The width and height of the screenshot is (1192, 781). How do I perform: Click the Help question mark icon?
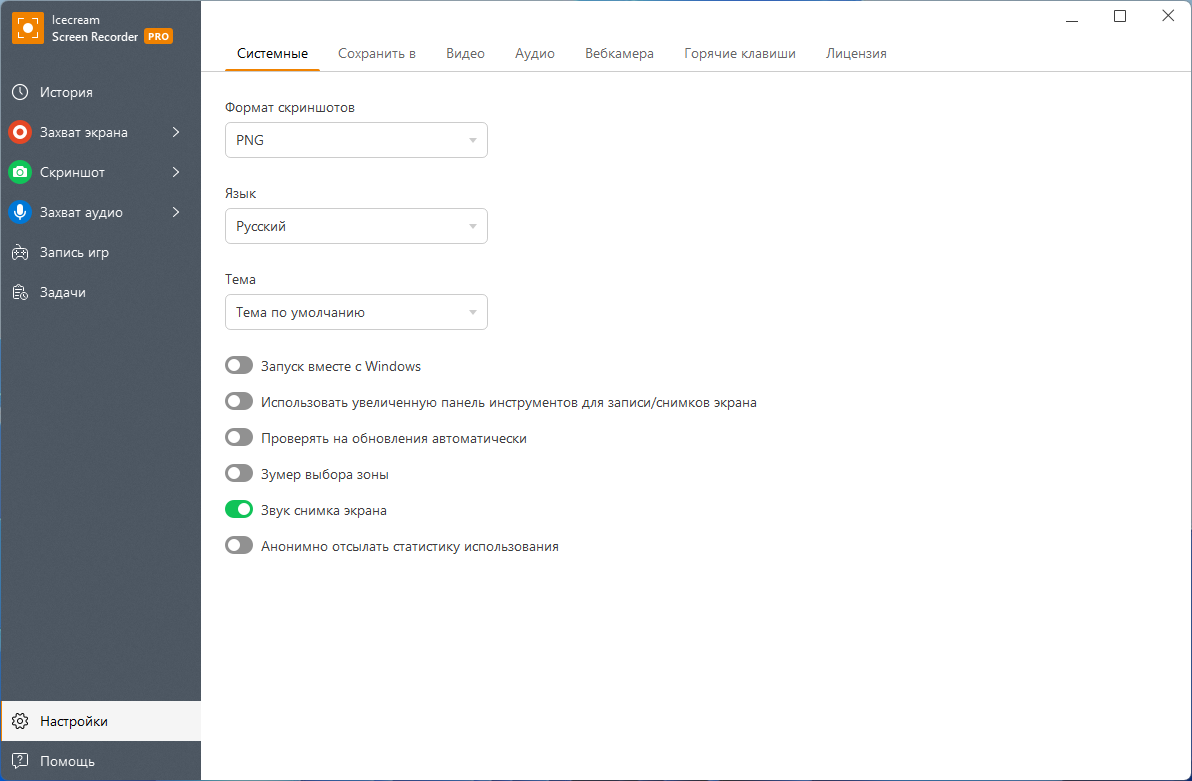tap(19, 761)
